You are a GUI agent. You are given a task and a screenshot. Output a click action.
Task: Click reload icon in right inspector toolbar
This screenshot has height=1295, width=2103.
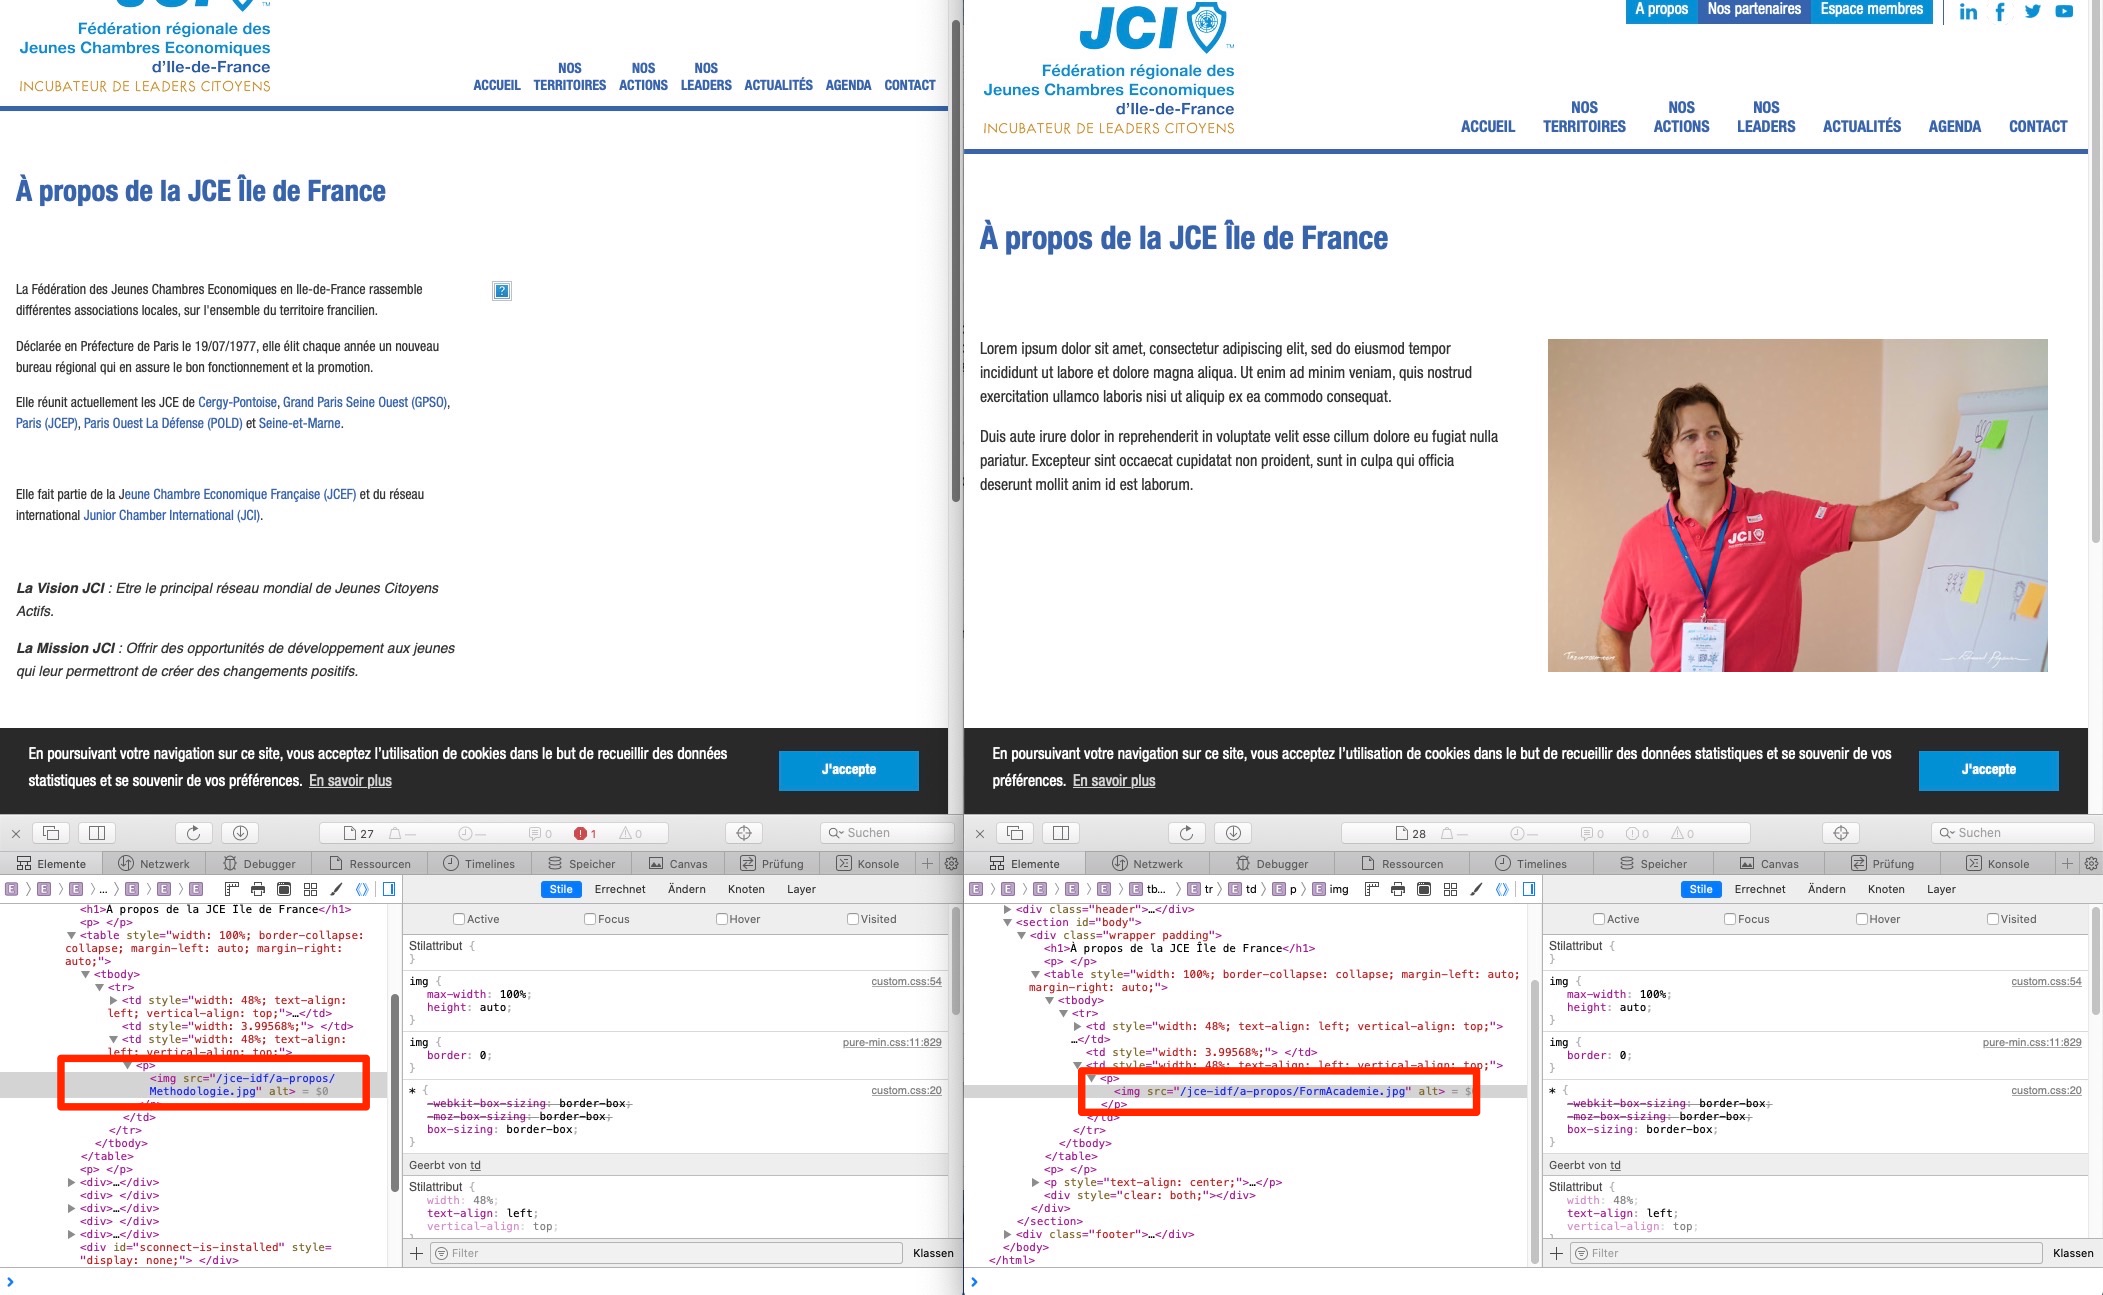pos(1186,833)
